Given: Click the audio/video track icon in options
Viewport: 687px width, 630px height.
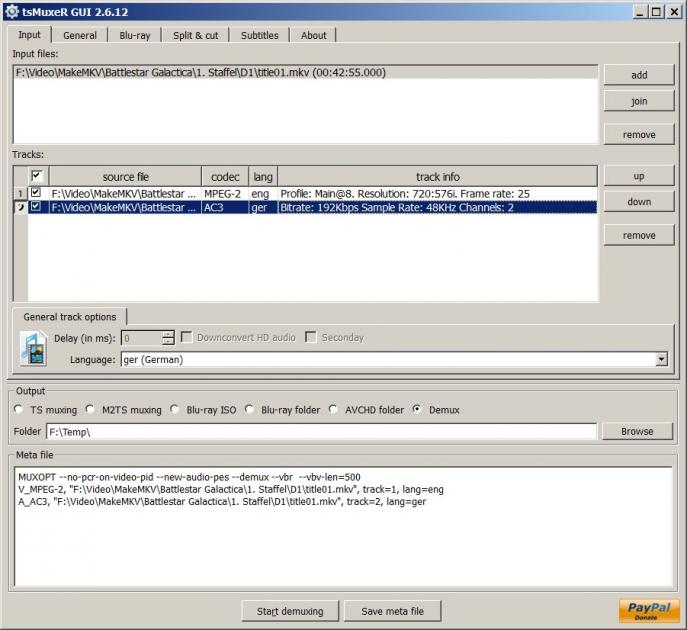Looking at the screenshot, I should pyautogui.click(x=33, y=349).
